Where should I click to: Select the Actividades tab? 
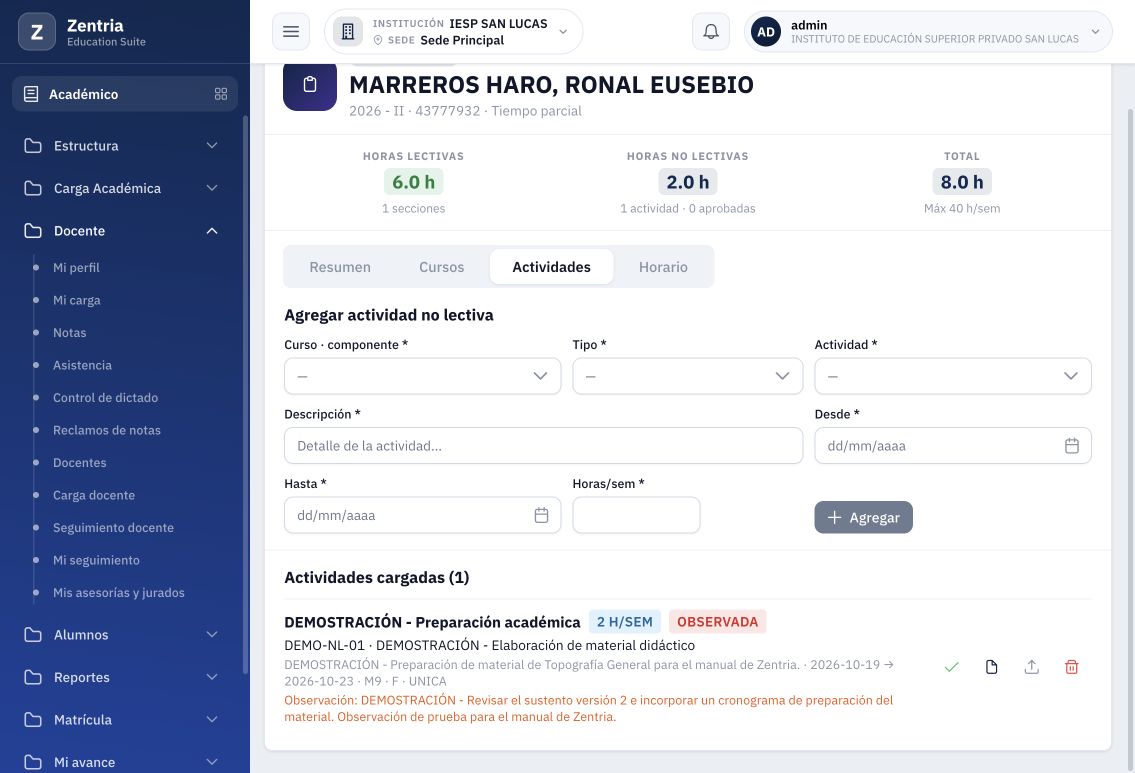[552, 267]
